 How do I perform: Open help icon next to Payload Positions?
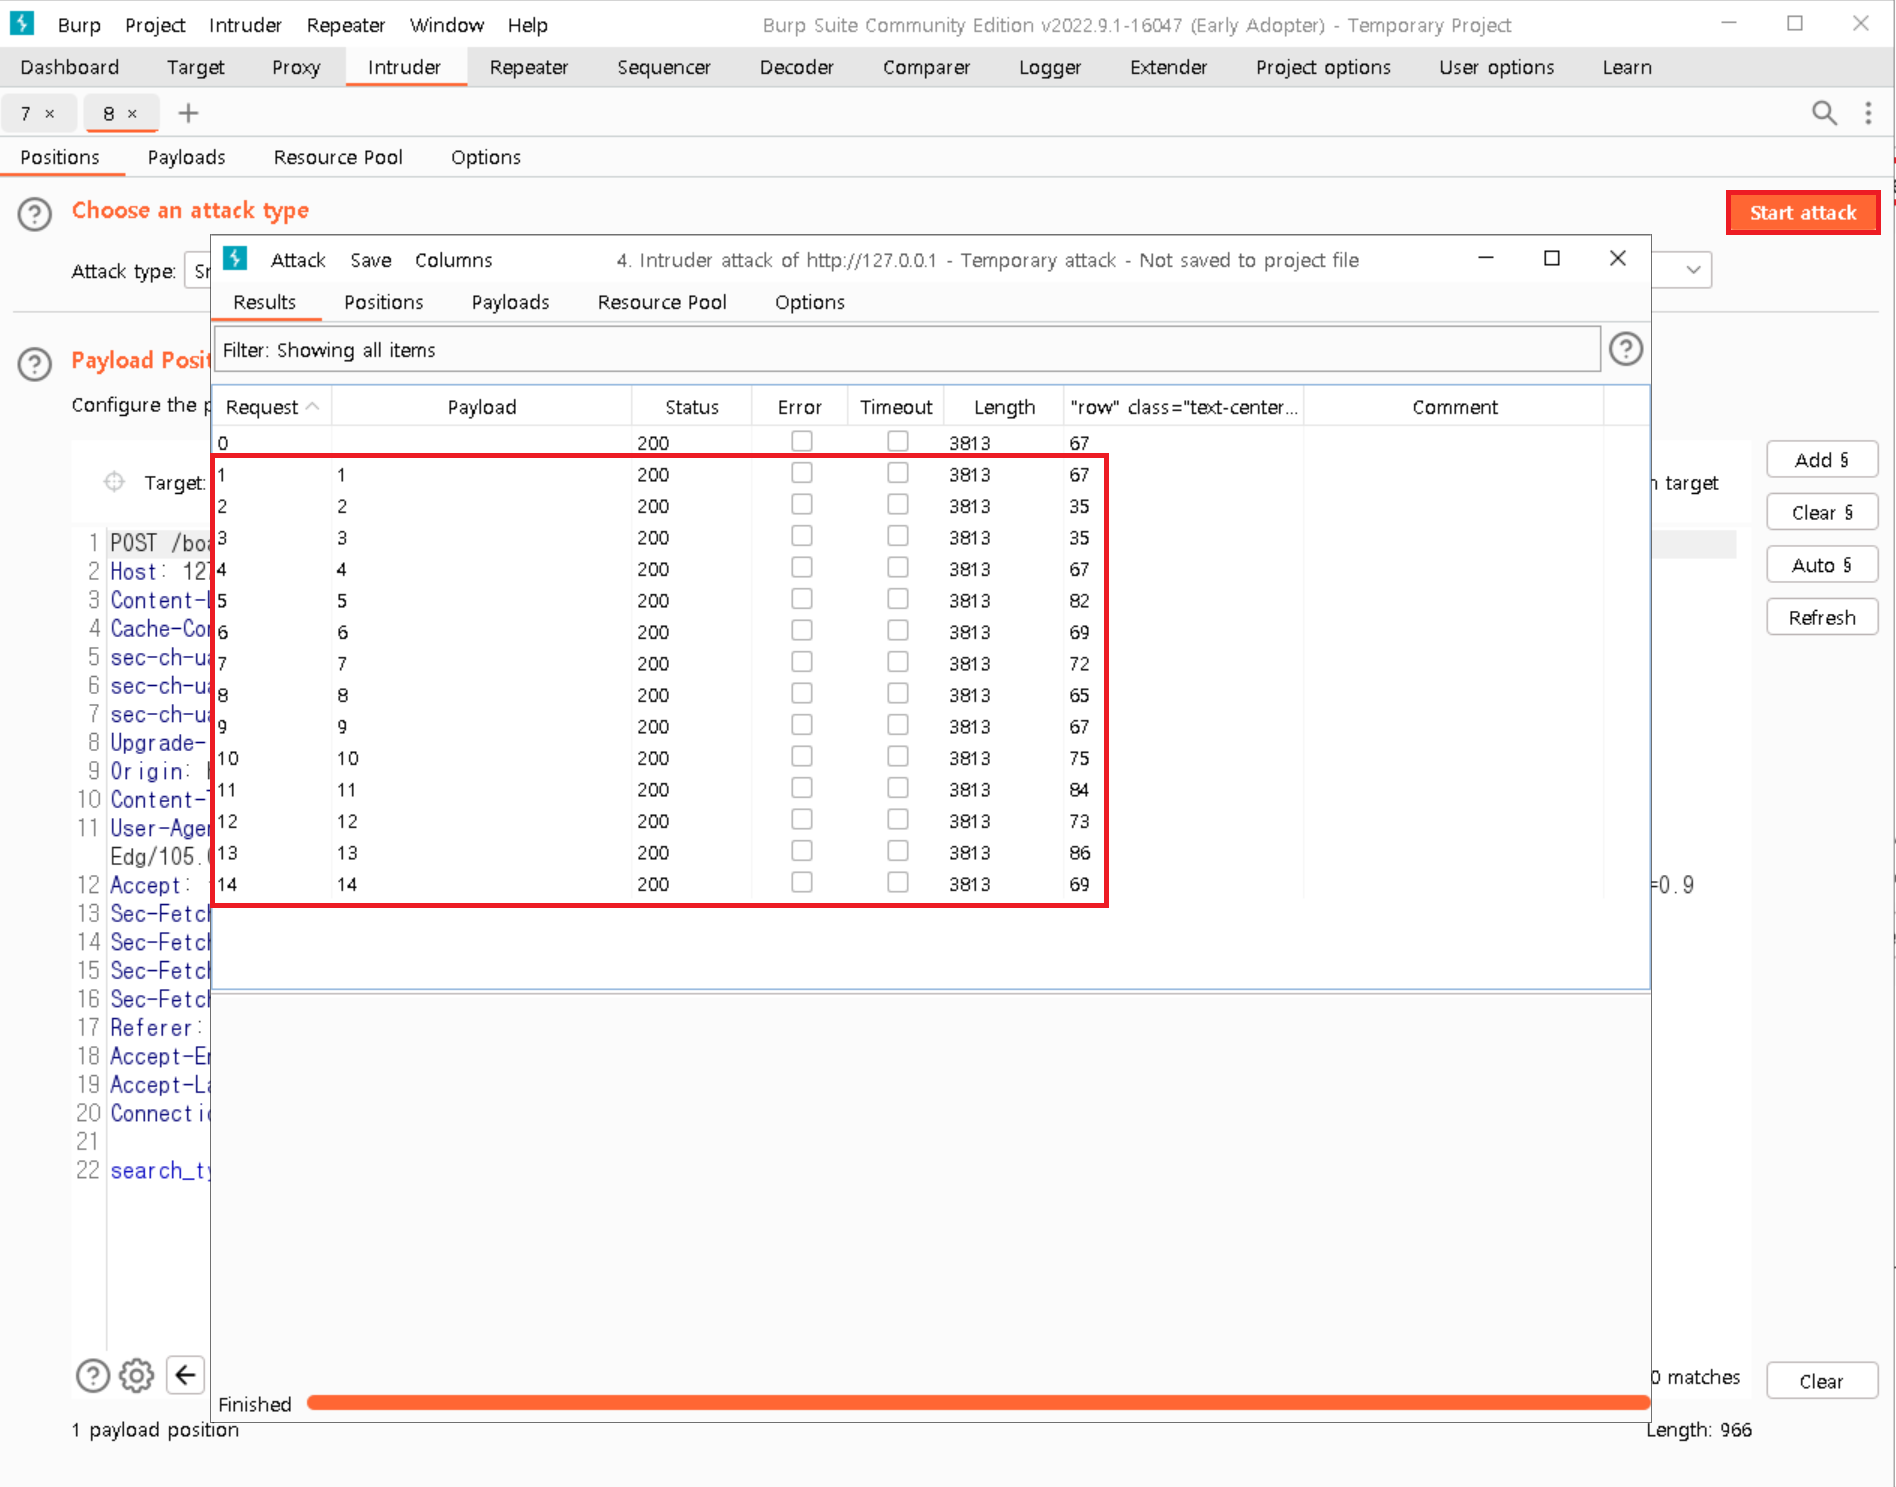[35, 364]
